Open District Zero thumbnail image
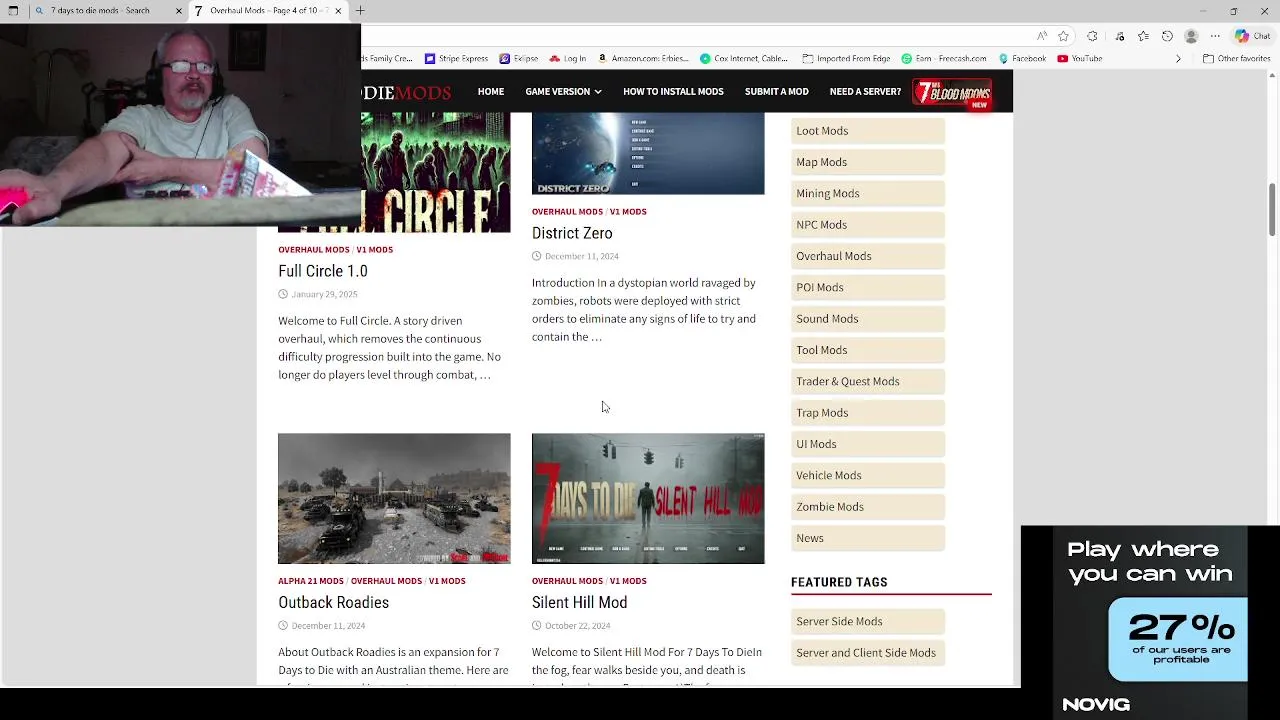This screenshot has width=1280, height=720. point(648,153)
